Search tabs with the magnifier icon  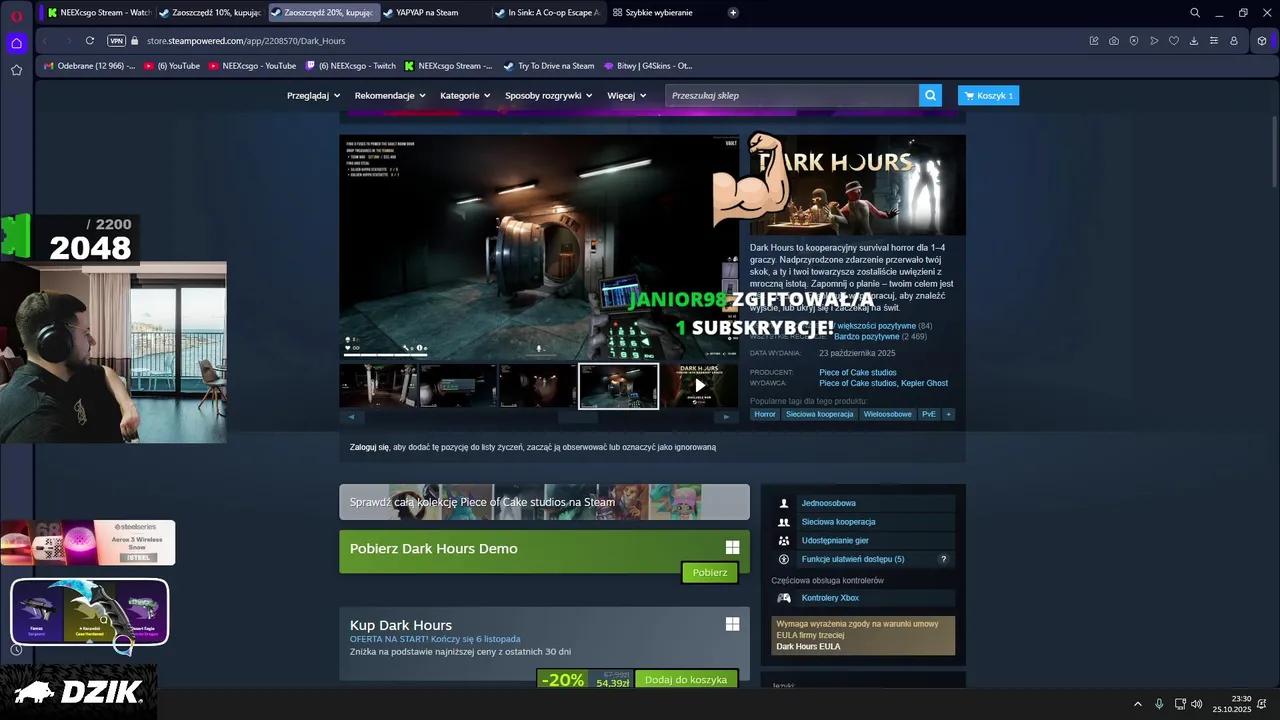(1195, 13)
